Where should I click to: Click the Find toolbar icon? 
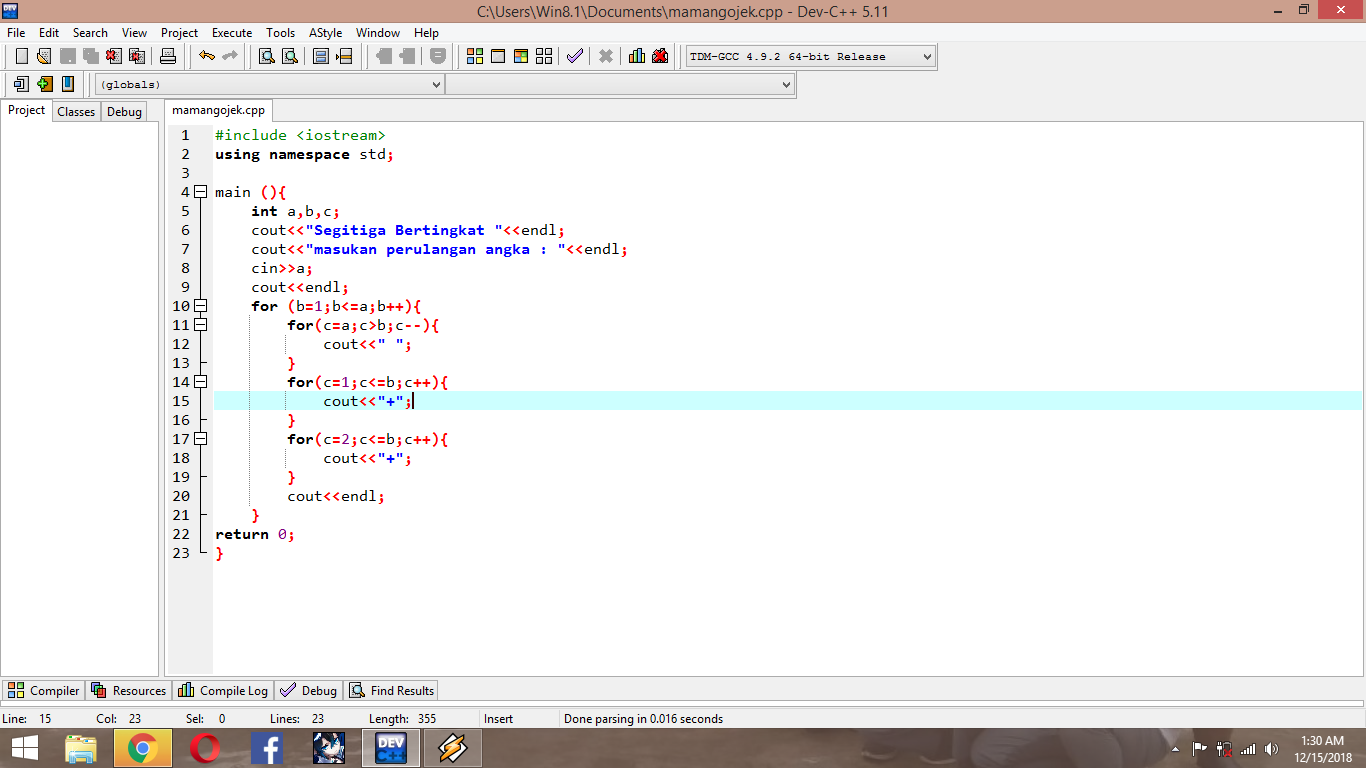pos(266,56)
